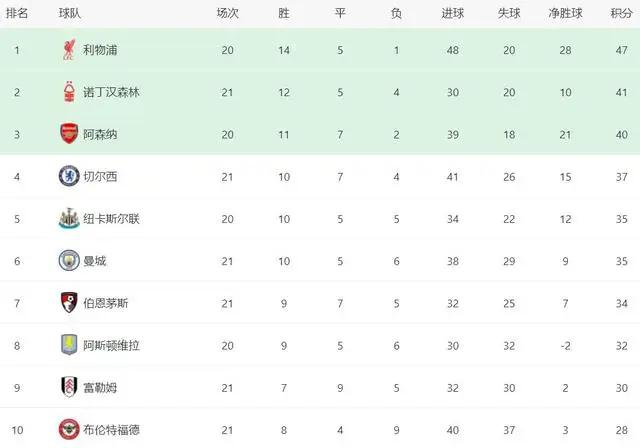The width and height of the screenshot is (640, 448).
Task: Click the Liverpool club crest
Action: pos(68,49)
